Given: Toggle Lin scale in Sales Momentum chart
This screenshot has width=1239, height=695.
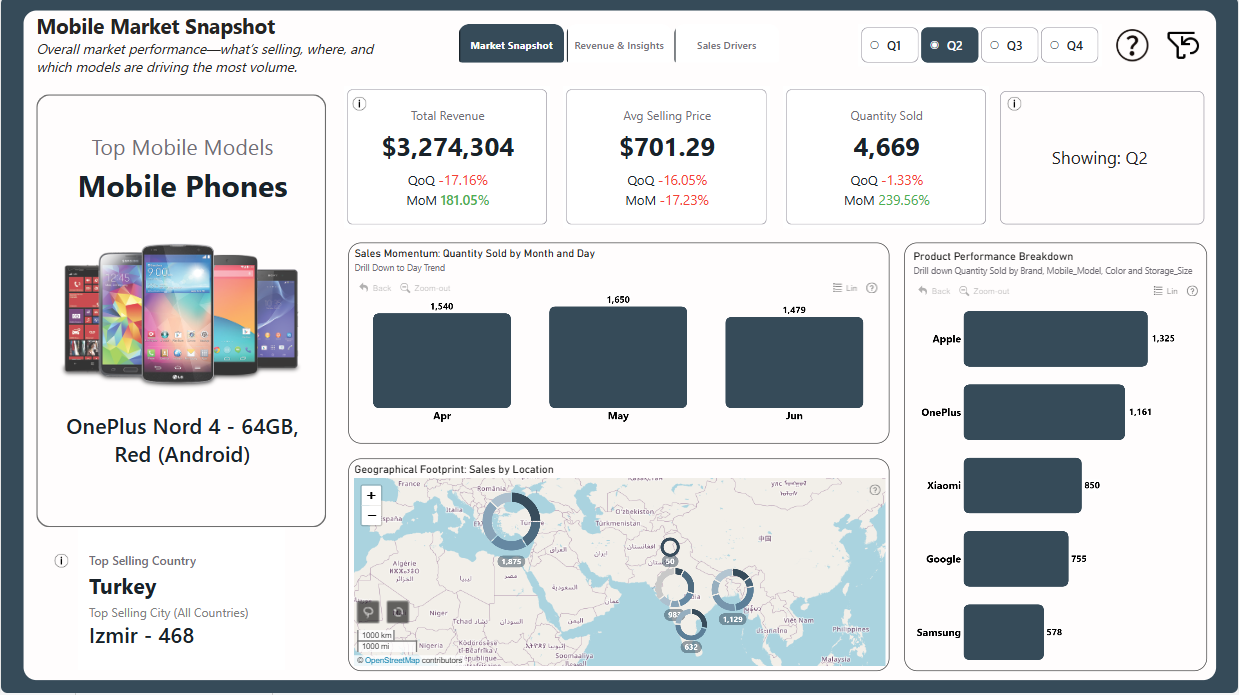Looking at the screenshot, I should click(x=845, y=288).
